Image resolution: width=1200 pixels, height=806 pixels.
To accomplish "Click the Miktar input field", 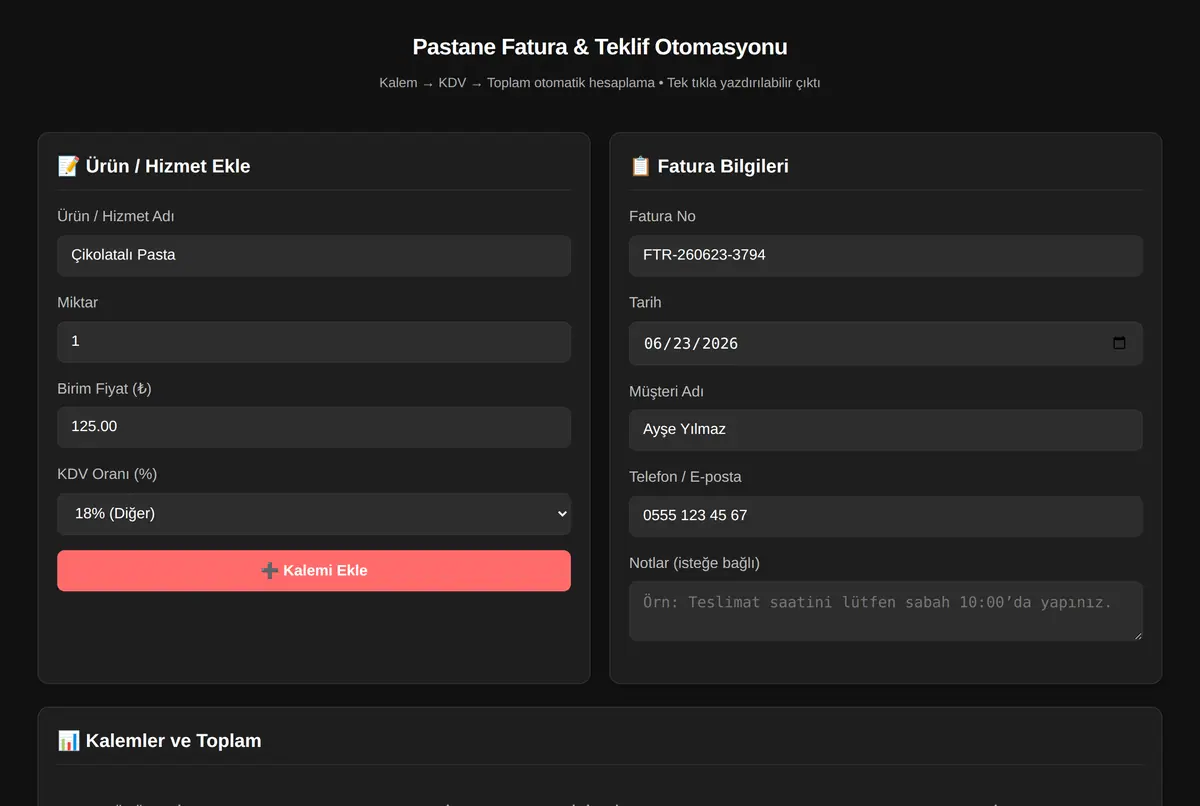I will click(314, 341).
